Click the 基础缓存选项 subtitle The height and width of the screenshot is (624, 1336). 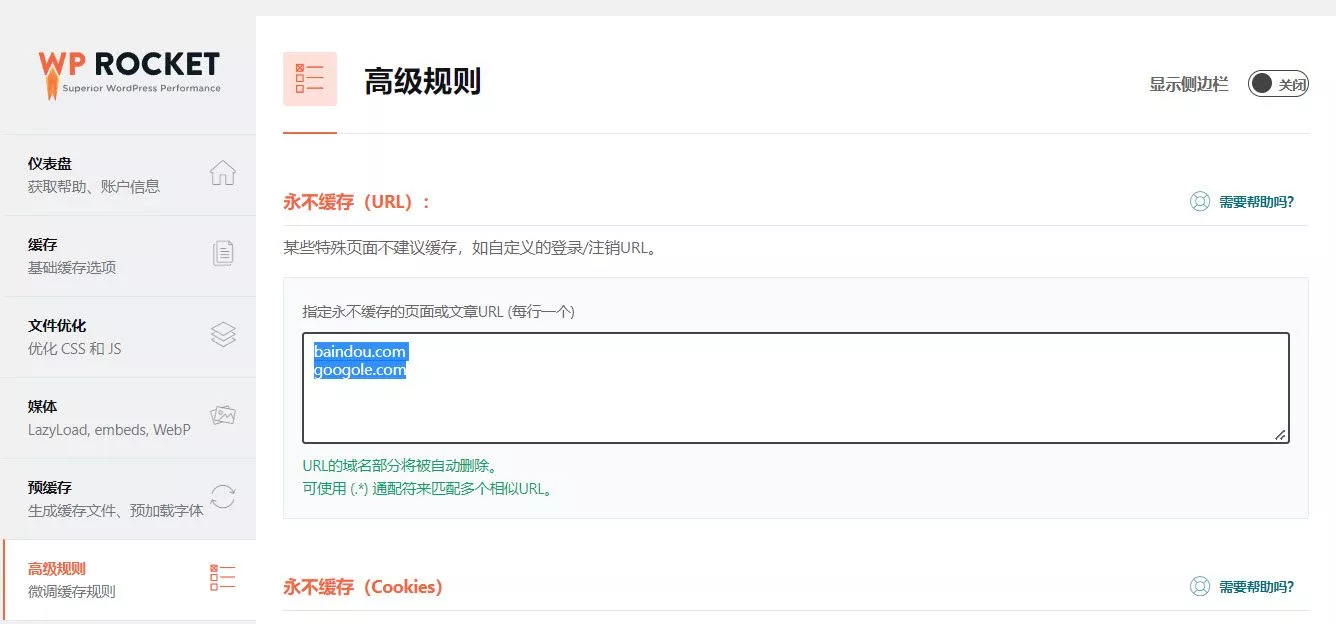click(x=72, y=267)
